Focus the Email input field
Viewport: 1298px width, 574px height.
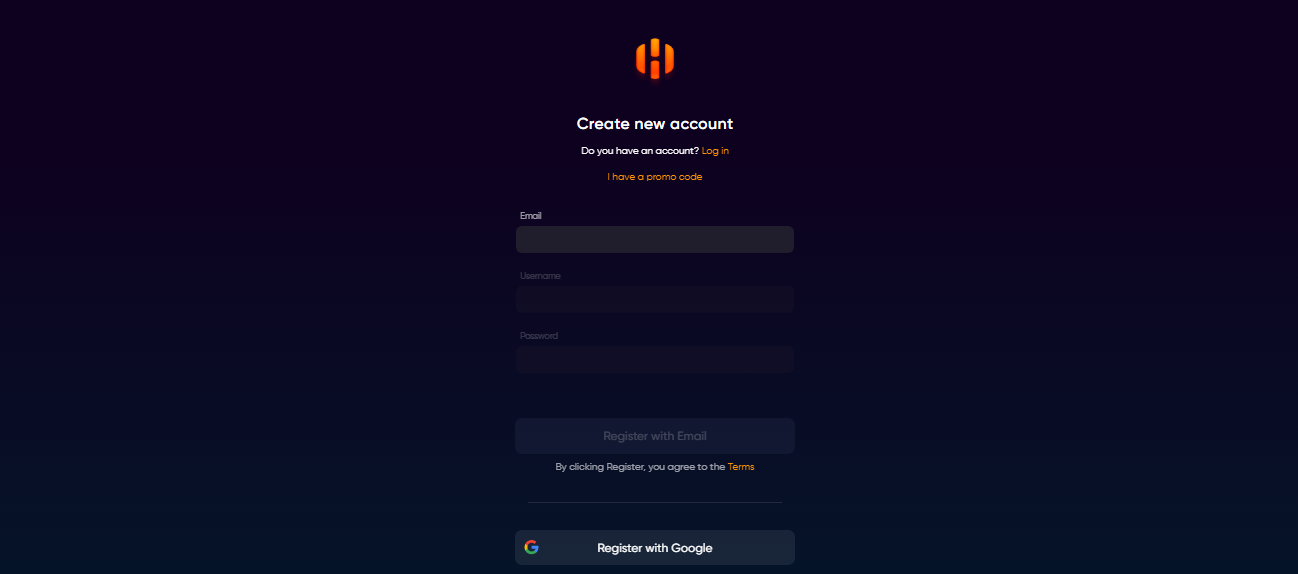pyautogui.click(x=655, y=240)
